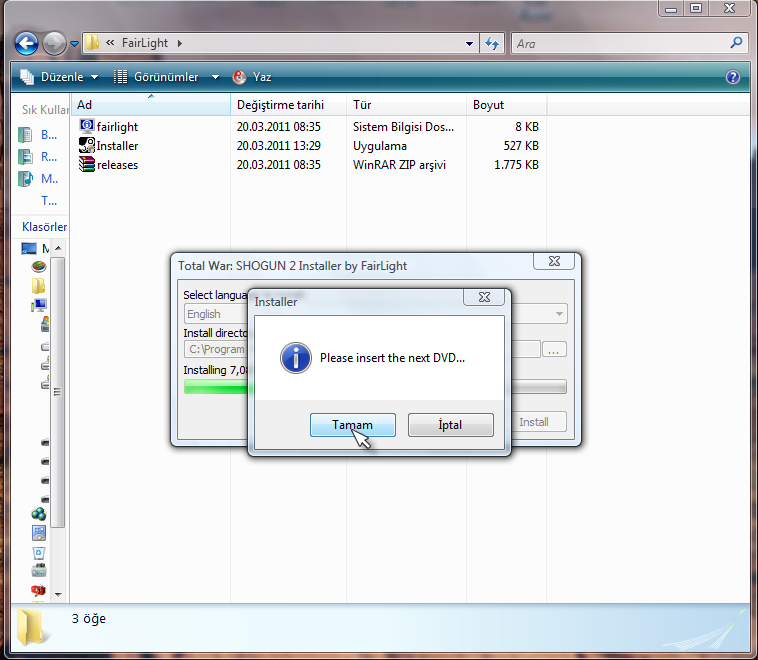The width and height of the screenshot is (758, 660).
Task: Open the Düzenle menu
Action: click(x=59, y=77)
